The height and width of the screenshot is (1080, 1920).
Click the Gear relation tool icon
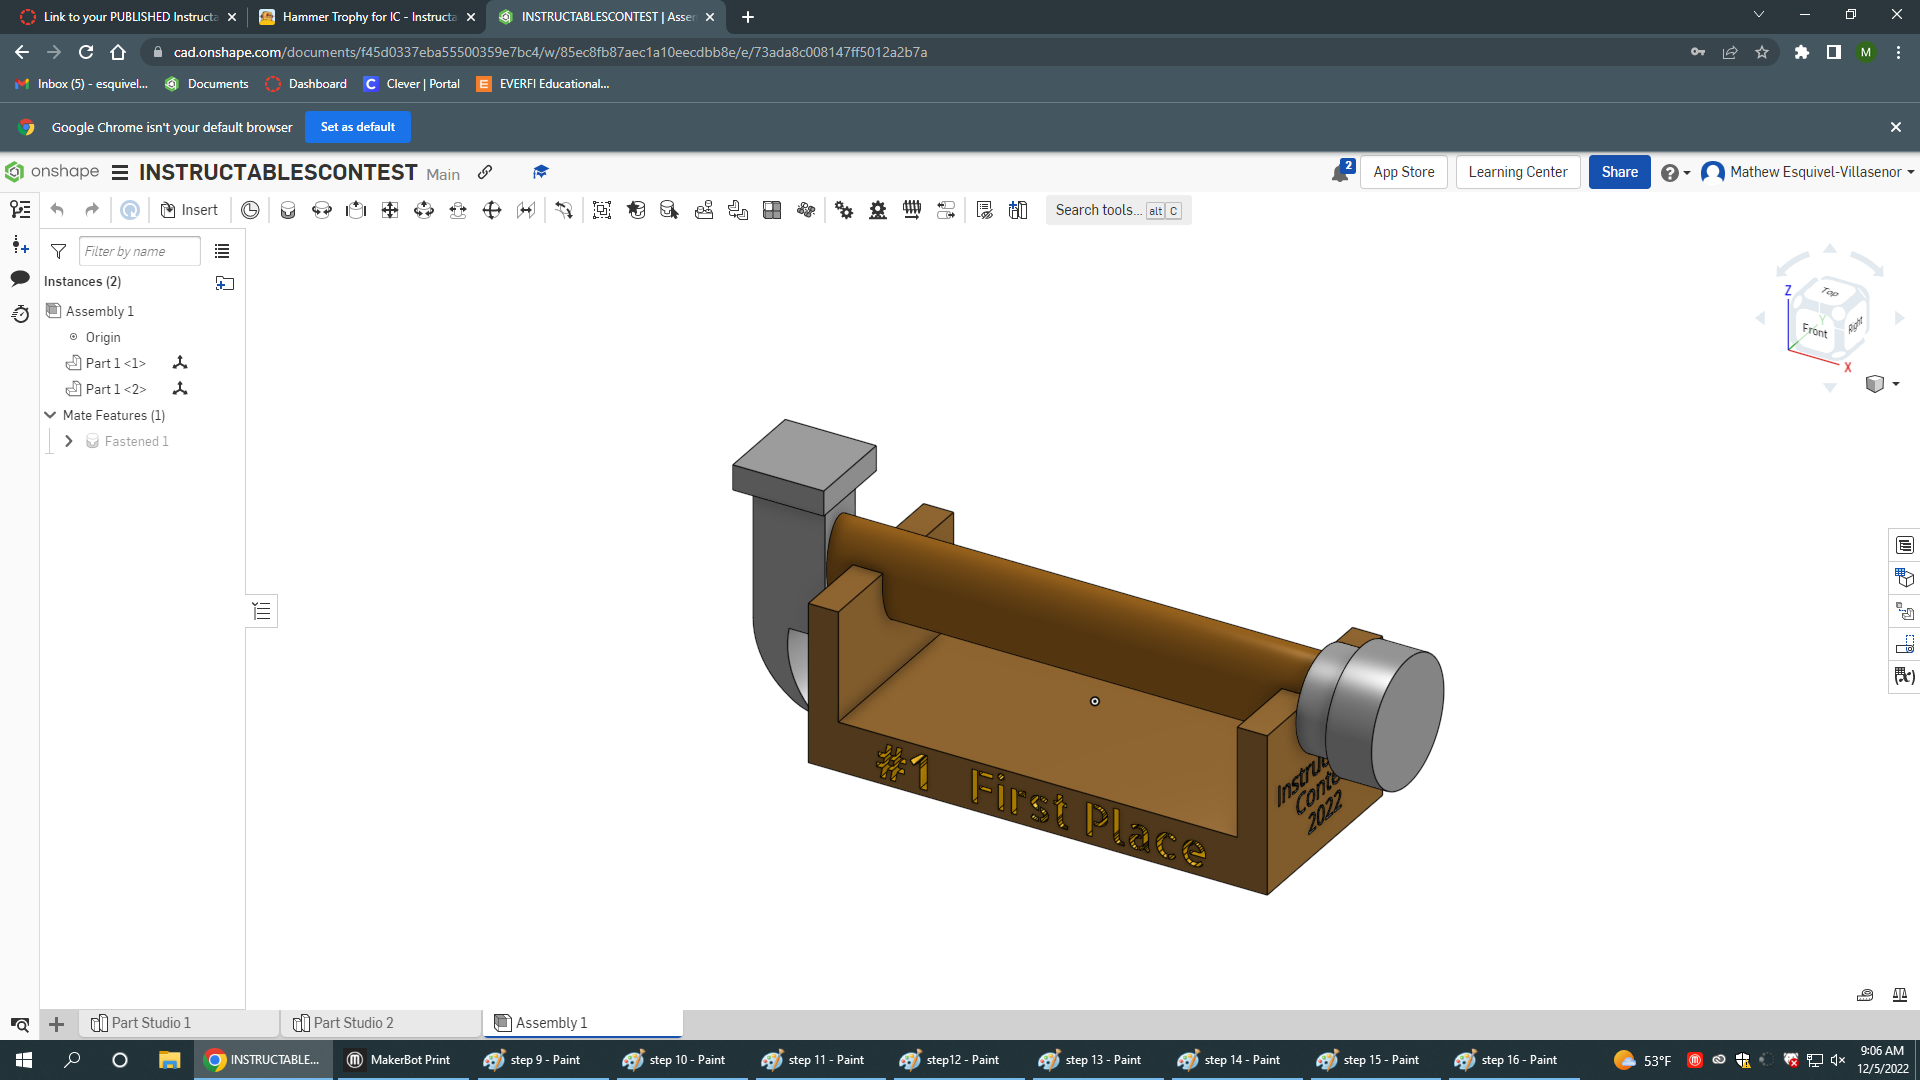(844, 210)
